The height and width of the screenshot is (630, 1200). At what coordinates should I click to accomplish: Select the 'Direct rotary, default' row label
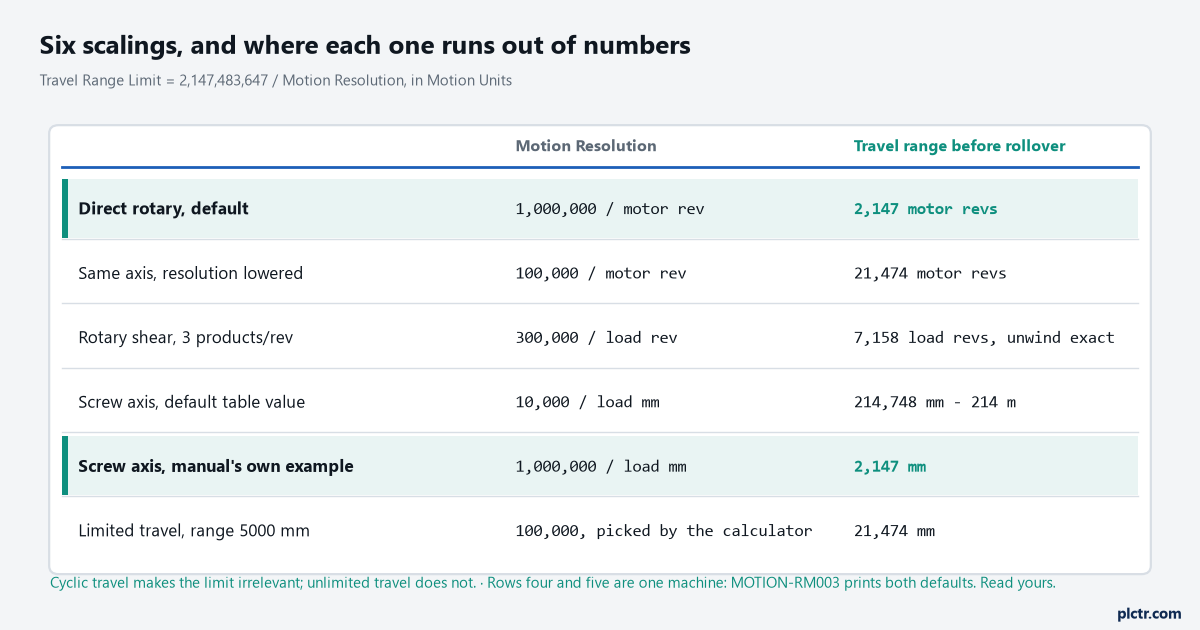[x=164, y=209]
